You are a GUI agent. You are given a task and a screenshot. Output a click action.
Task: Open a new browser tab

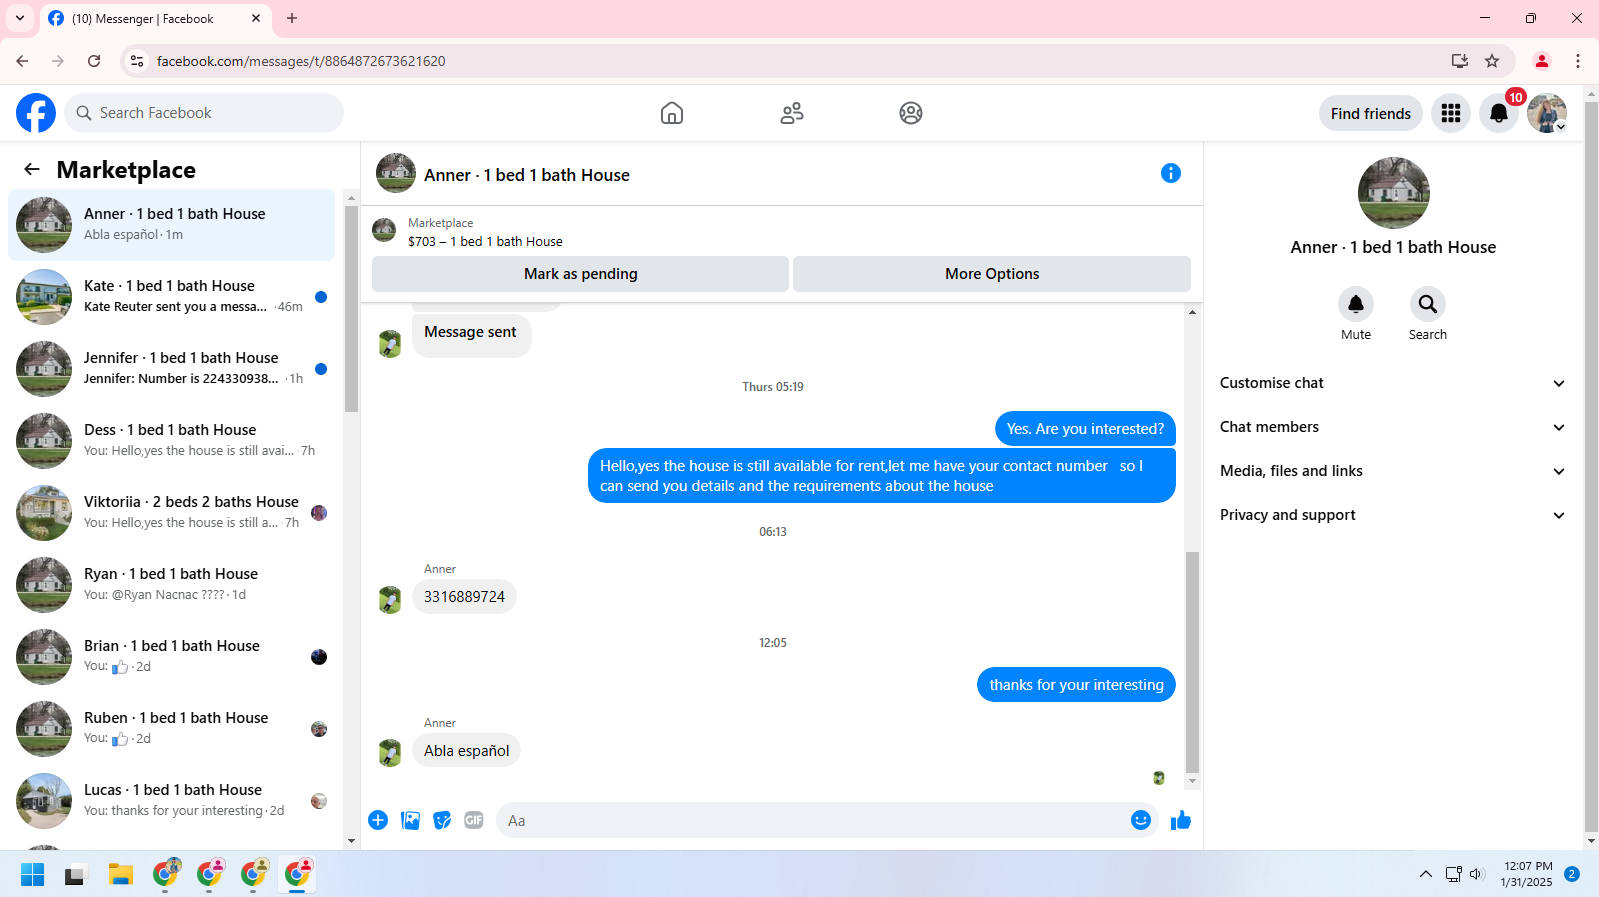pos(292,18)
